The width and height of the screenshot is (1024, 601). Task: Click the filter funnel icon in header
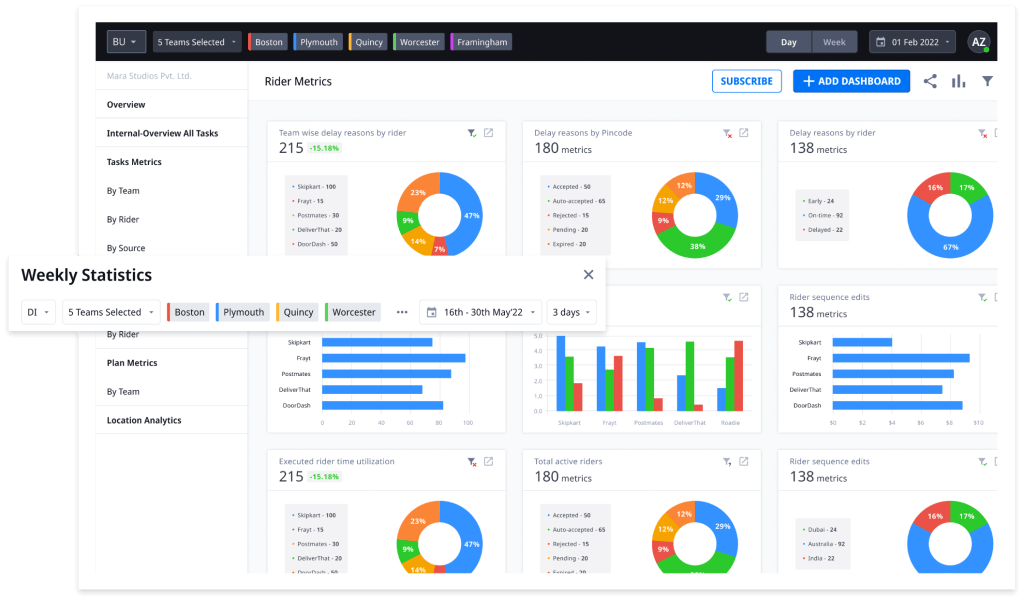click(987, 82)
